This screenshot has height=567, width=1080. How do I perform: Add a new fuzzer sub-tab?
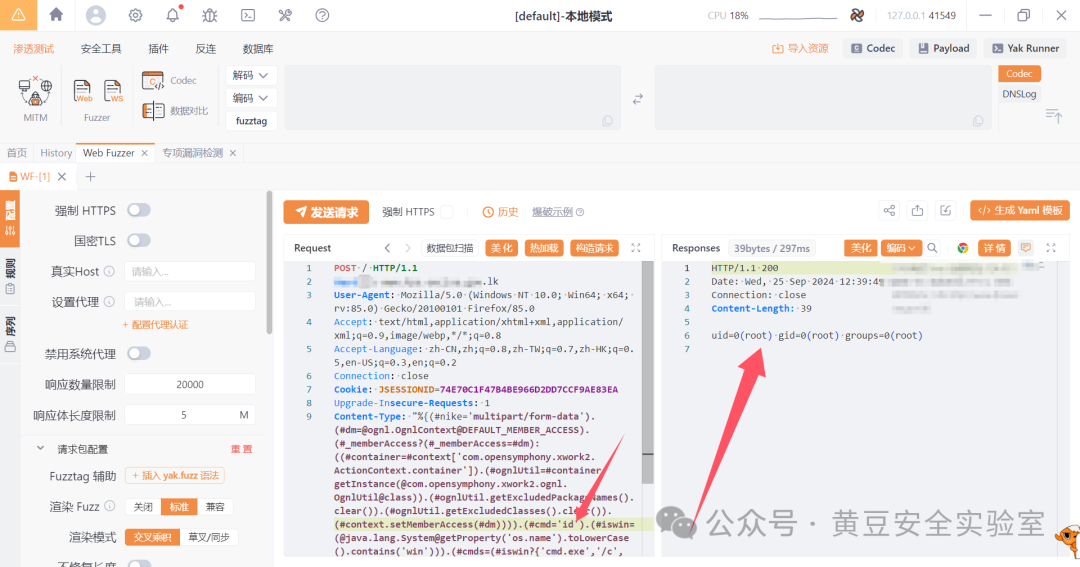pos(90,177)
